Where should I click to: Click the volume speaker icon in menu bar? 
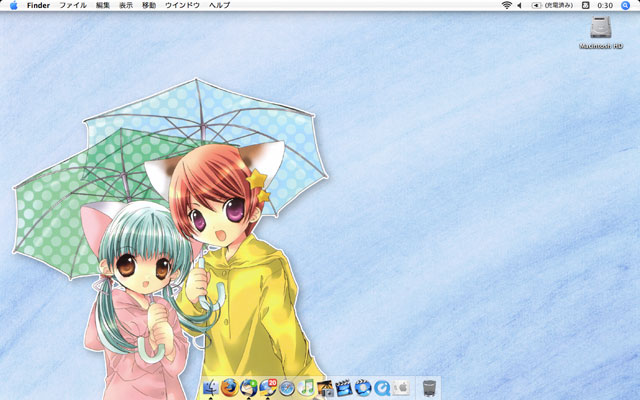(520, 5)
